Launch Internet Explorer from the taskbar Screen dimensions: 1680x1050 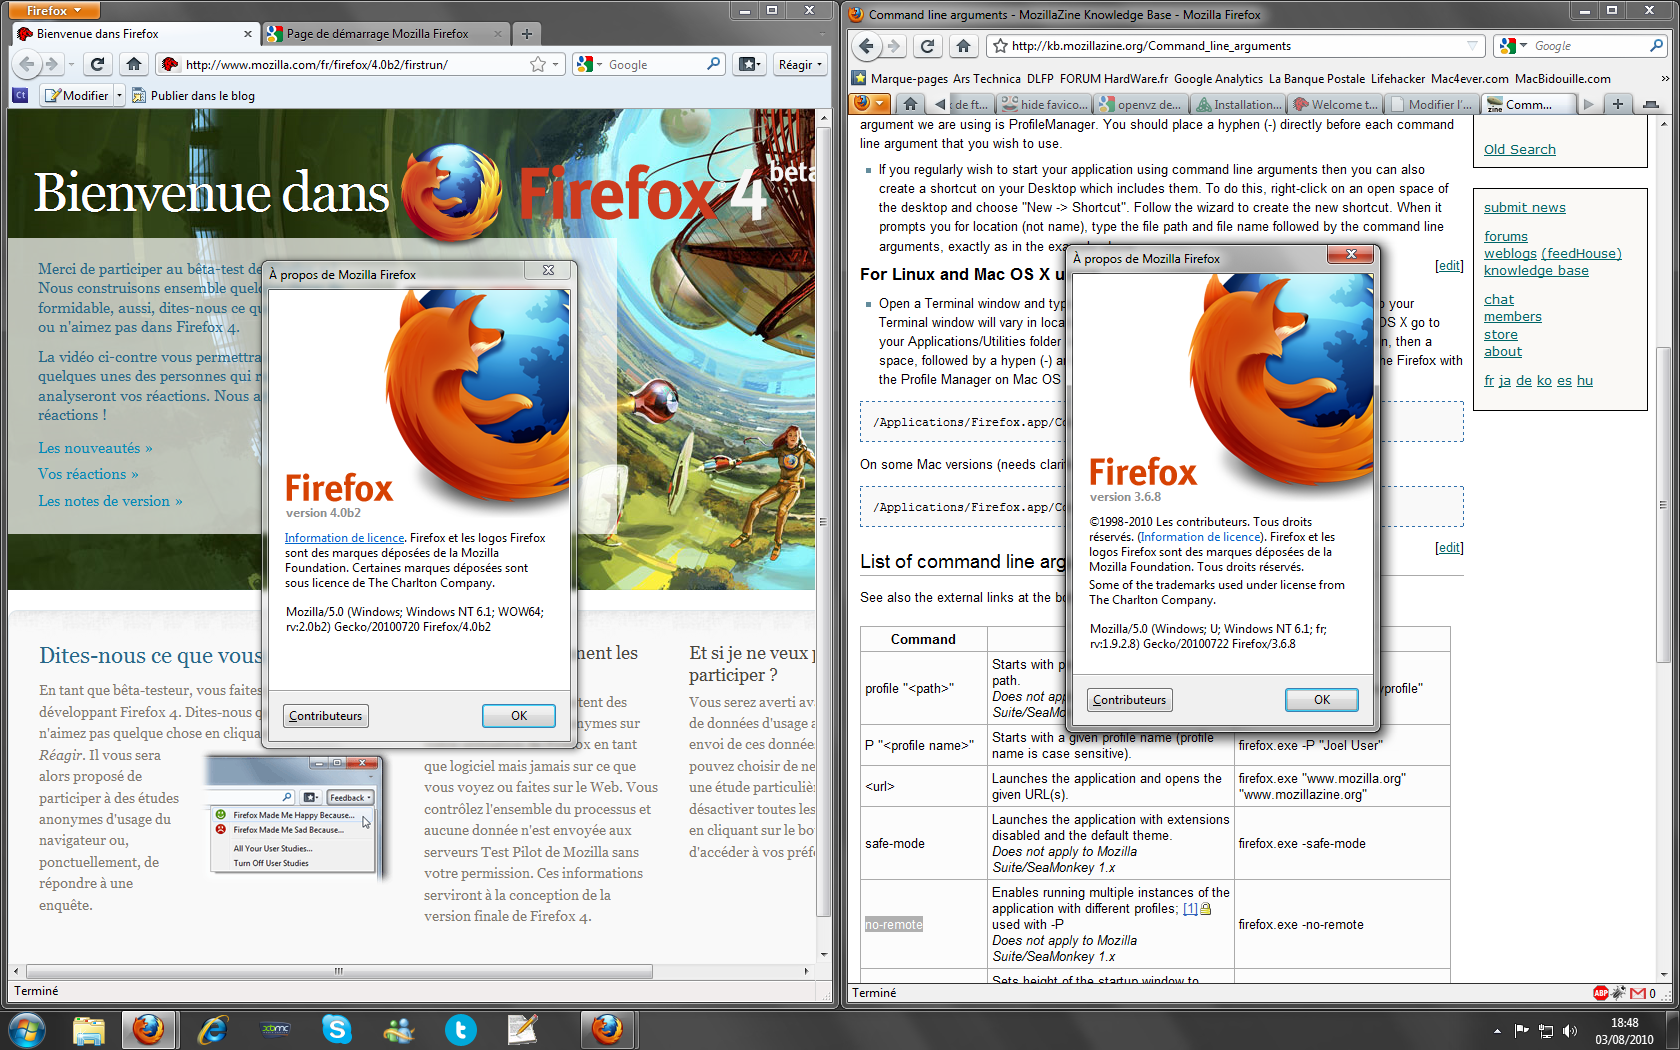tap(212, 1029)
